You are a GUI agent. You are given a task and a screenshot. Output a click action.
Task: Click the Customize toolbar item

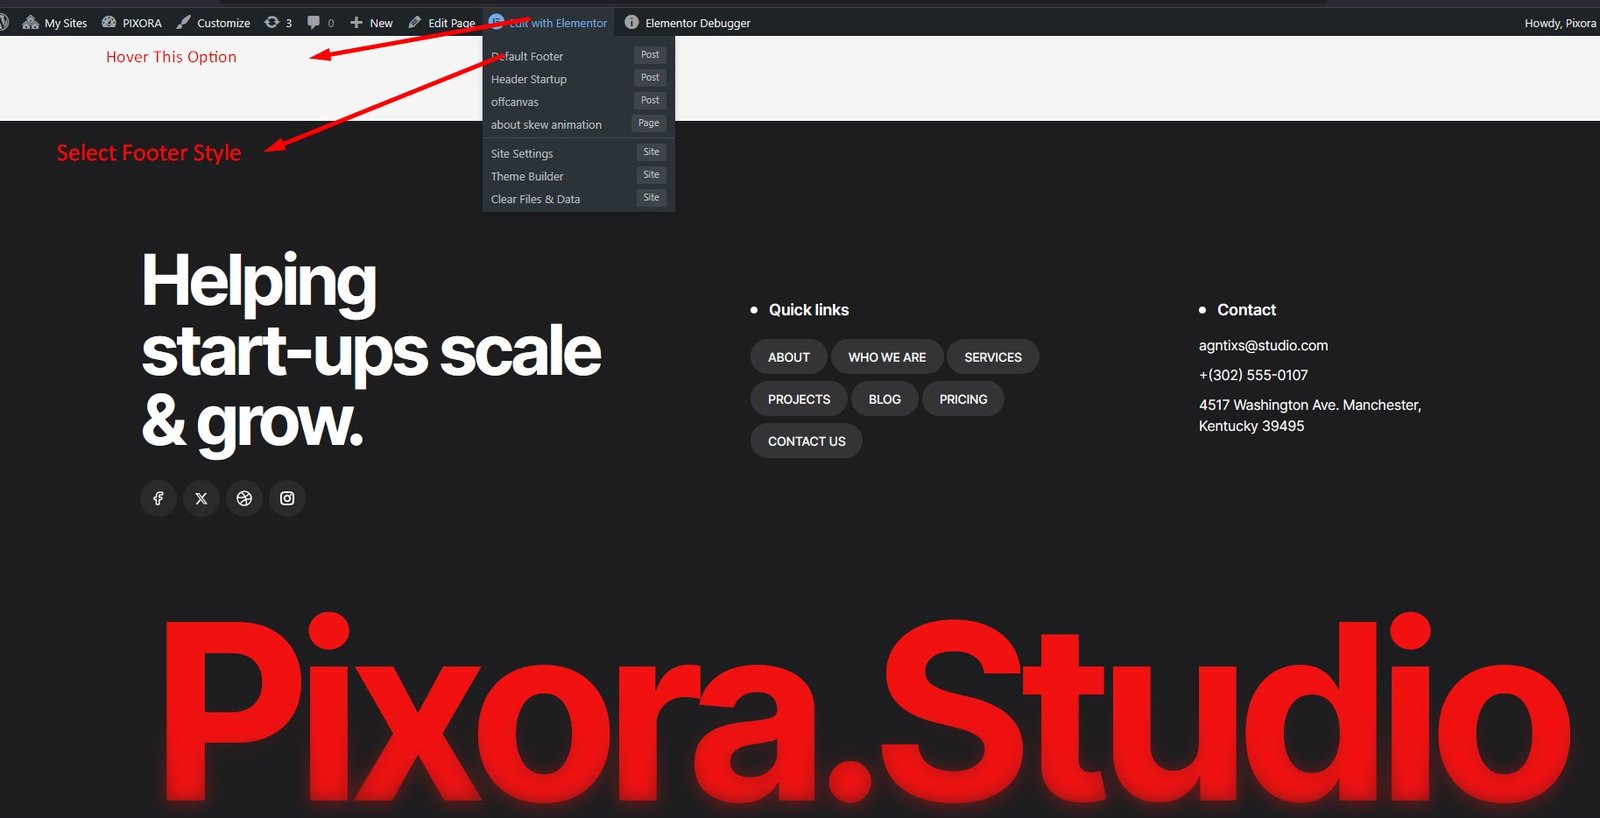point(213,22)
